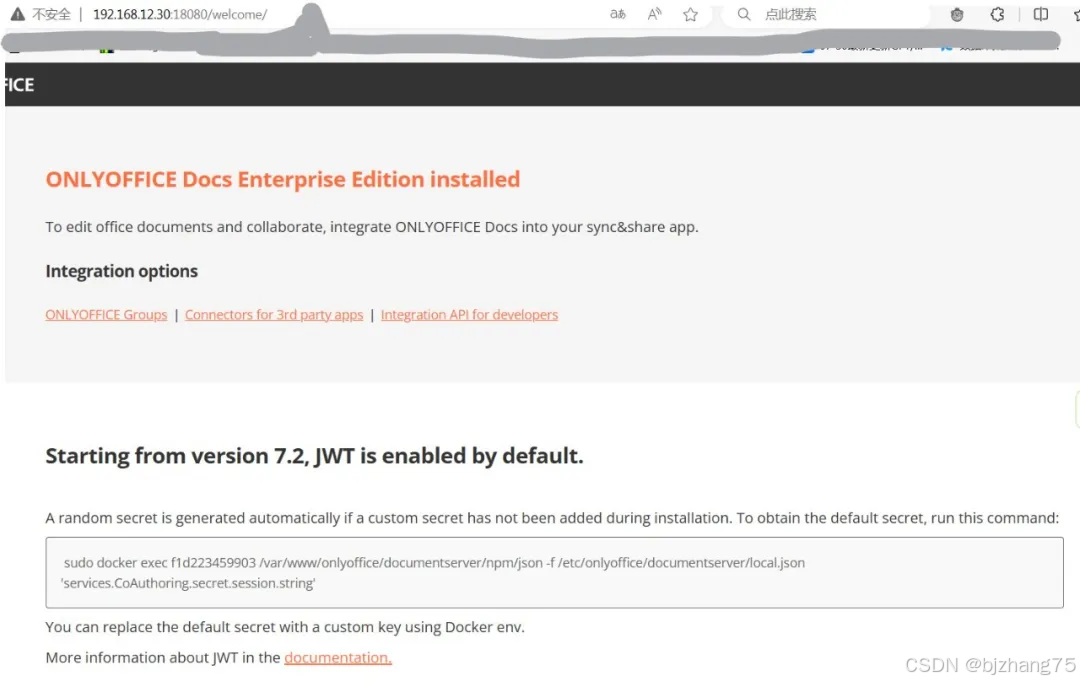Open Integration API for developers link
Viewport: 1080px width, 682px height.
click(469, 315)
